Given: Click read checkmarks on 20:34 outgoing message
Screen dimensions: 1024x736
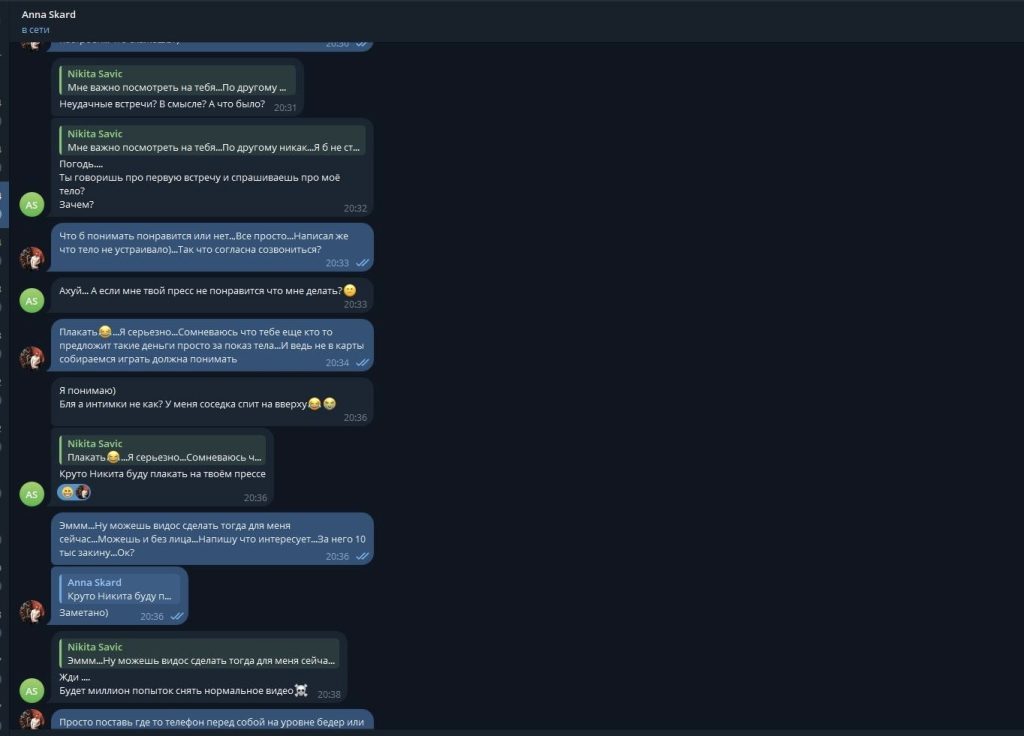Looking at the screenshot, I should 362,362.
